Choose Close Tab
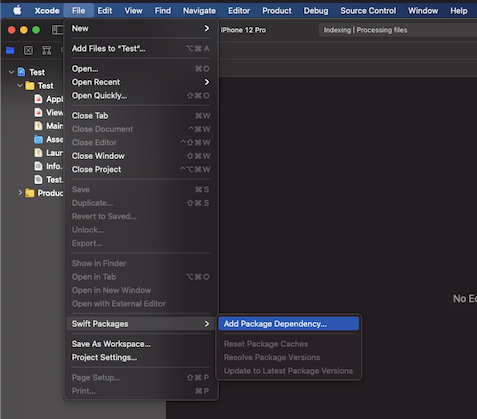The width and height of the screenshot is (477, 419). click(x=141, y=116)
